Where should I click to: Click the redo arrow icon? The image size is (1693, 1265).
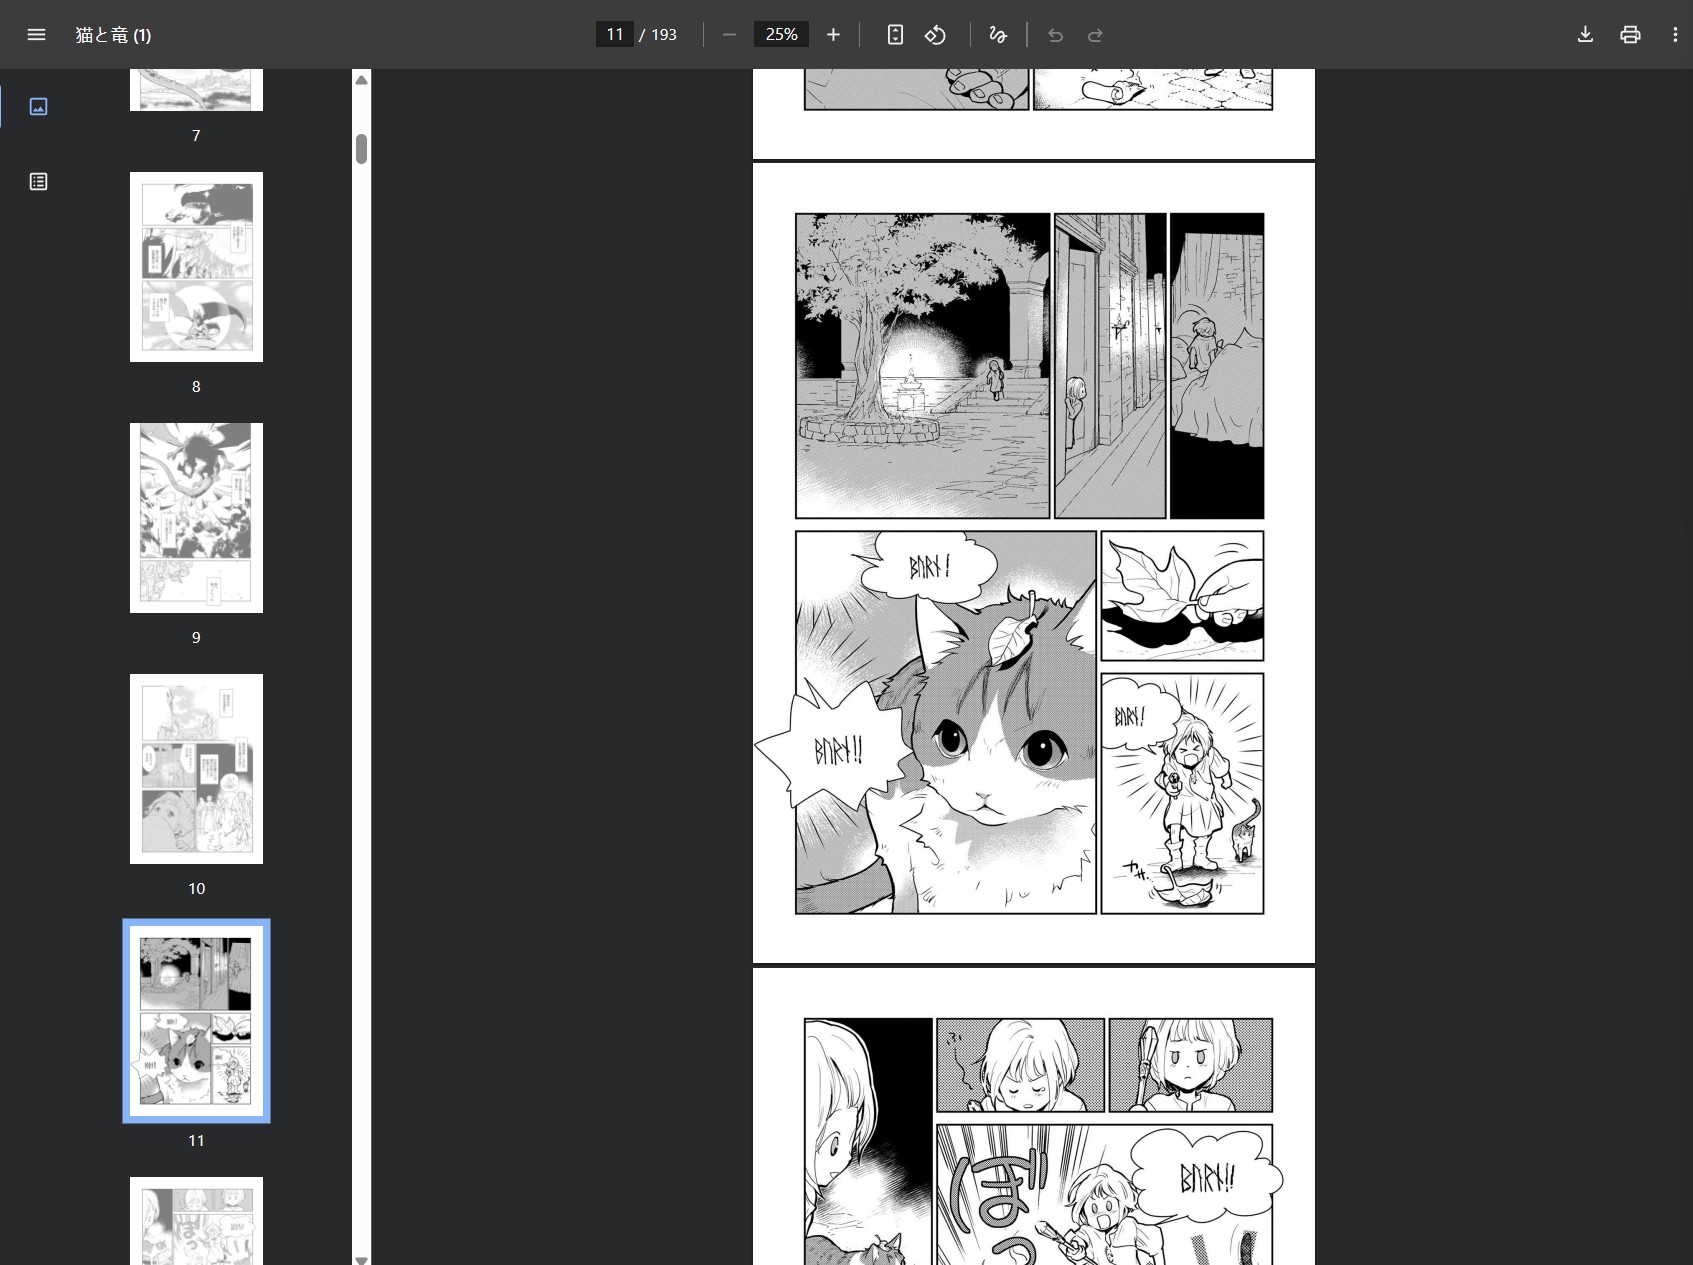coord(1095,35)
